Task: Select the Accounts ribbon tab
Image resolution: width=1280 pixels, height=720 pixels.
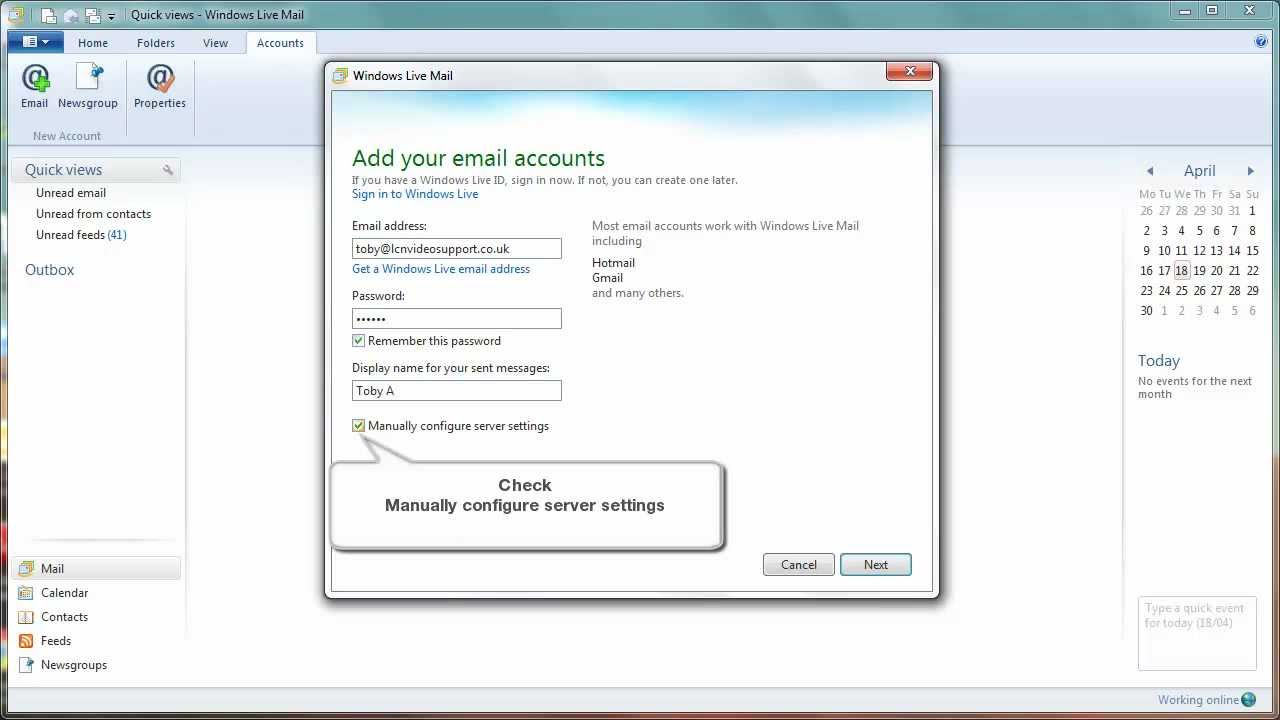Action: pyautogui.click(x=280, y=43)
